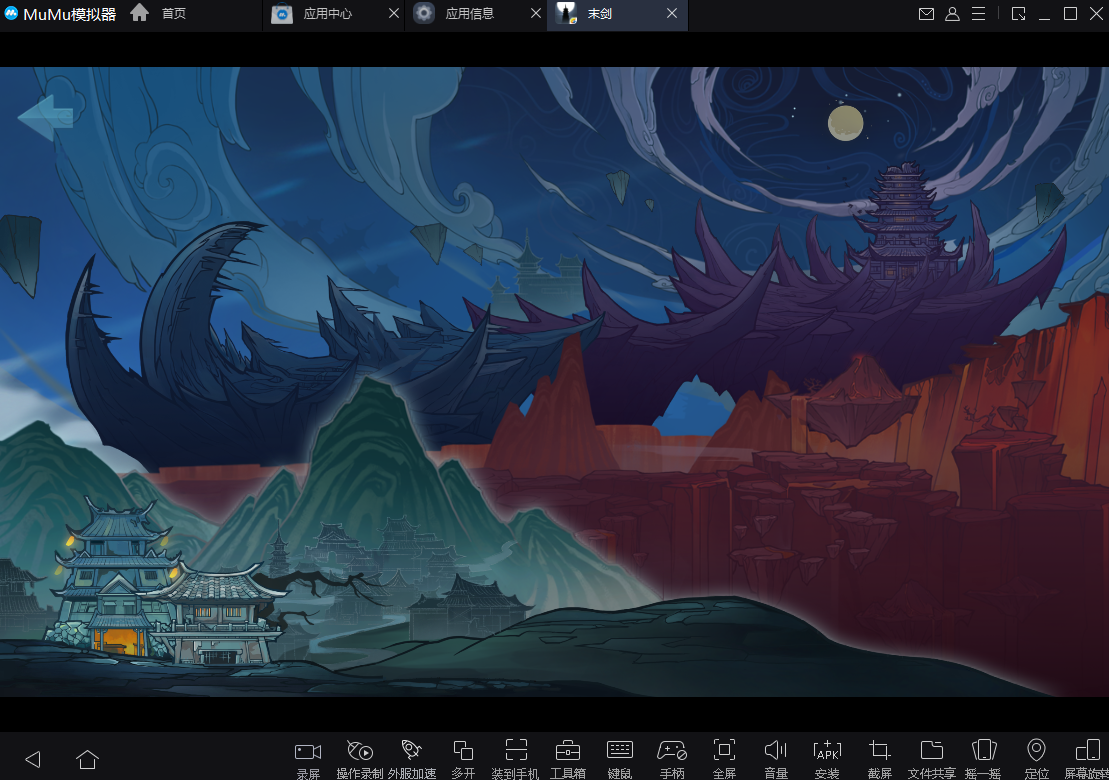
Task: Open 定位 location settings
Action: point(1036,759)
